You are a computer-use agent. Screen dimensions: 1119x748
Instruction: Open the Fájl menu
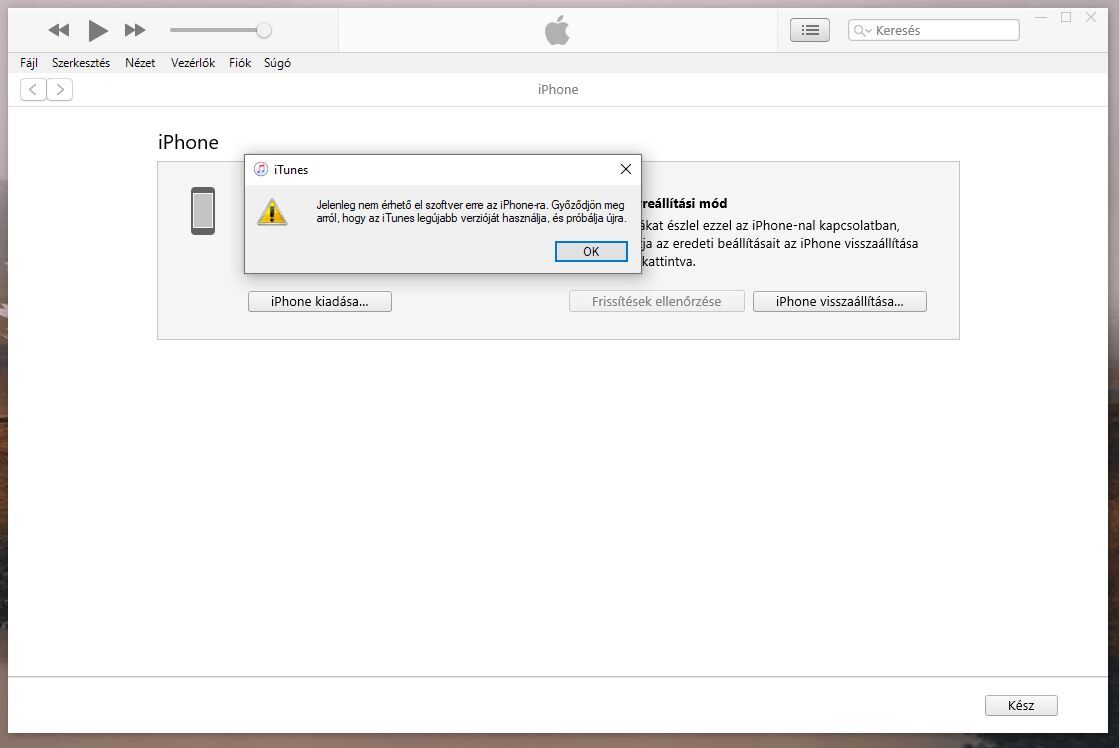coord(29,63)
